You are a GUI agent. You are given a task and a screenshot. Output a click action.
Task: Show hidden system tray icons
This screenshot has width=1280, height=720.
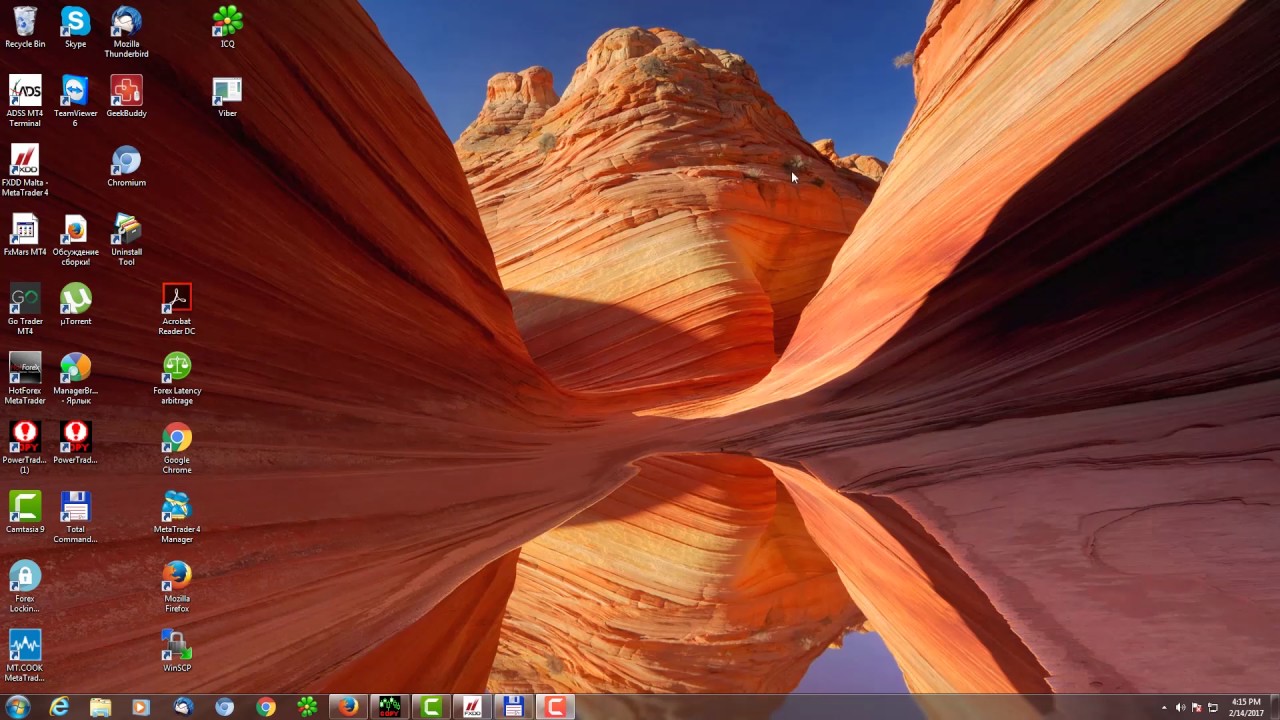tap(1163, 708)
